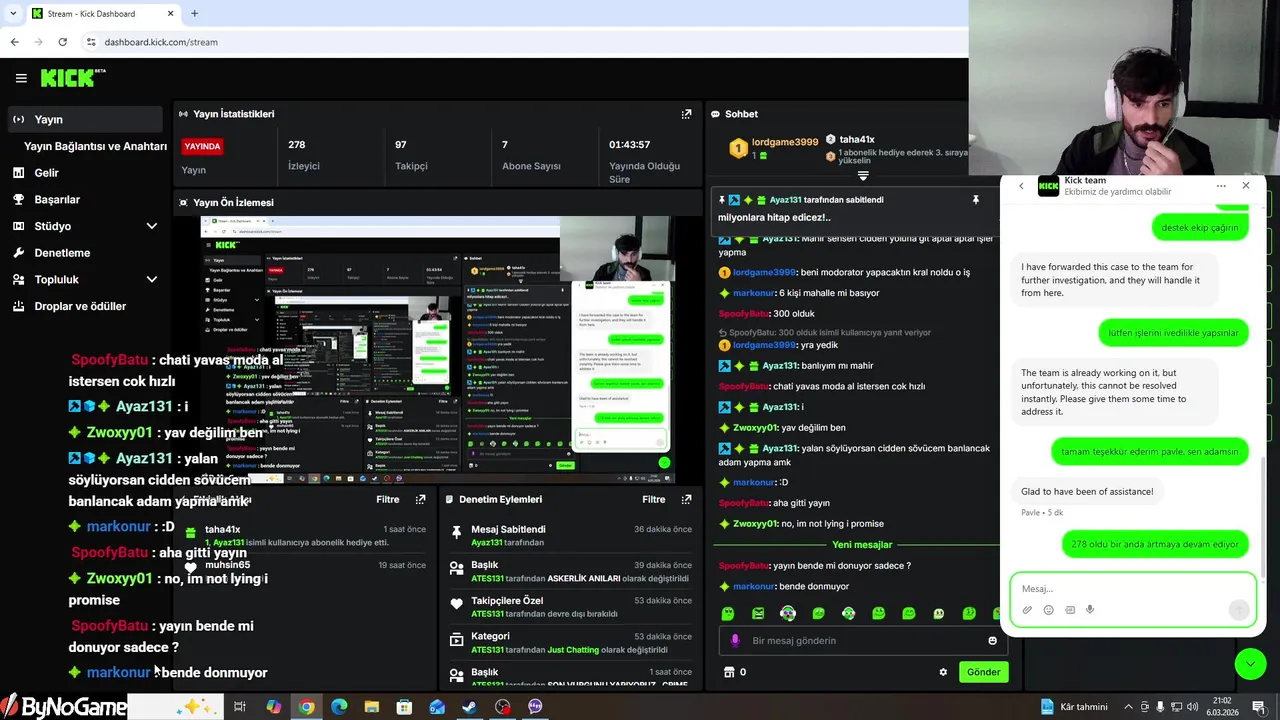This screenshot has width=1280, height=720.
Task: Open Task View from the taskbar
Action: click(x=240, y=707)
